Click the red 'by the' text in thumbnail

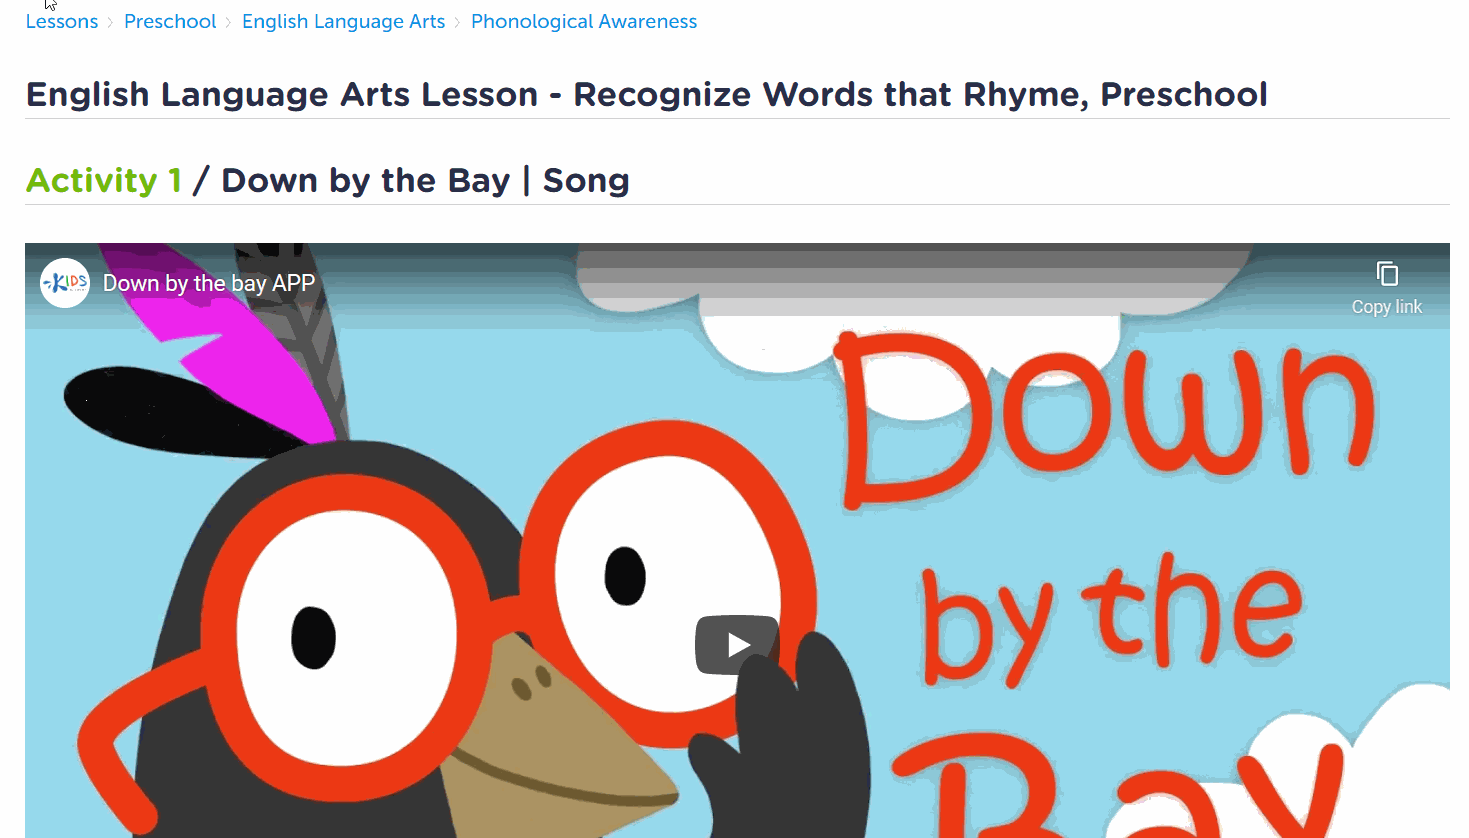[1110, 620]
